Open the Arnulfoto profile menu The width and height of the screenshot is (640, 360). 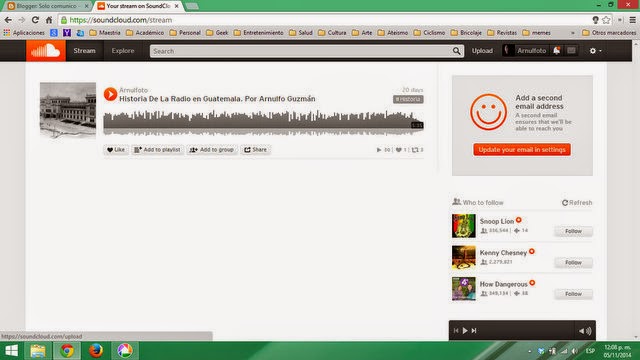[525, 51]
